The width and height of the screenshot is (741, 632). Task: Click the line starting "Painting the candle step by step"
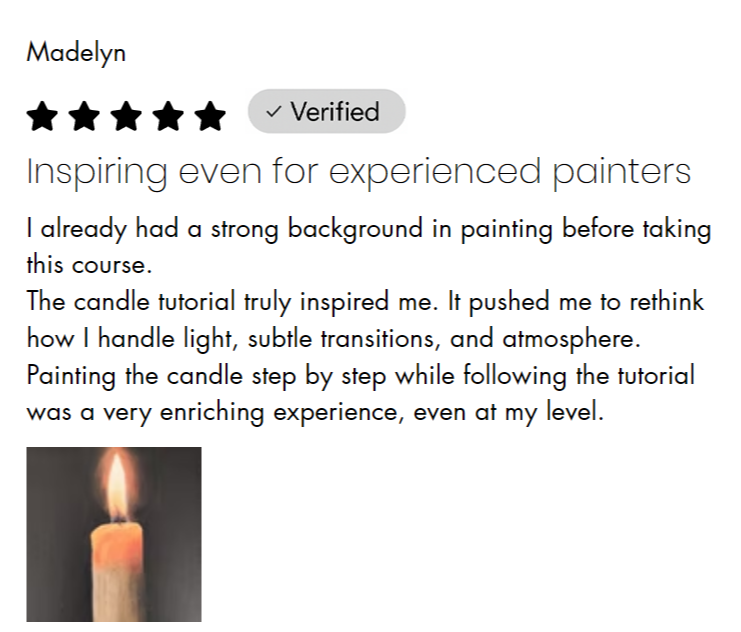tap(360, 376)
